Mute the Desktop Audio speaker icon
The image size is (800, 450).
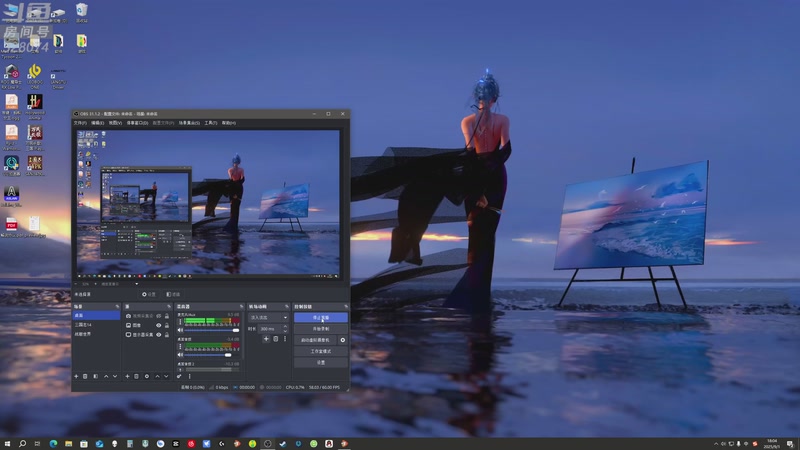(x=180, y=355)
